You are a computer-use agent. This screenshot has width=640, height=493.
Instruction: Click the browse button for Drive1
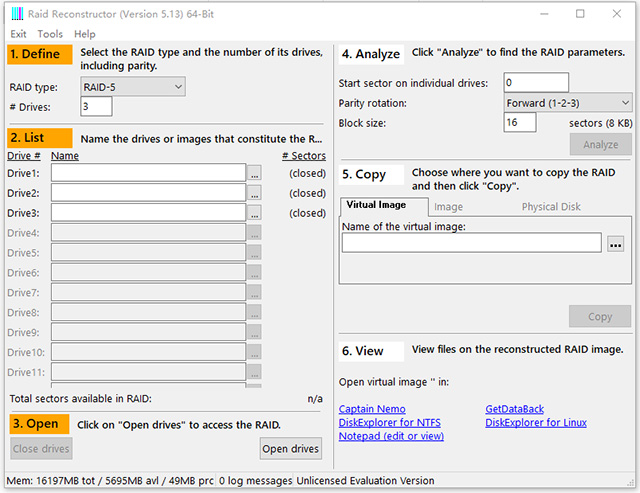(x=254, y=174)
